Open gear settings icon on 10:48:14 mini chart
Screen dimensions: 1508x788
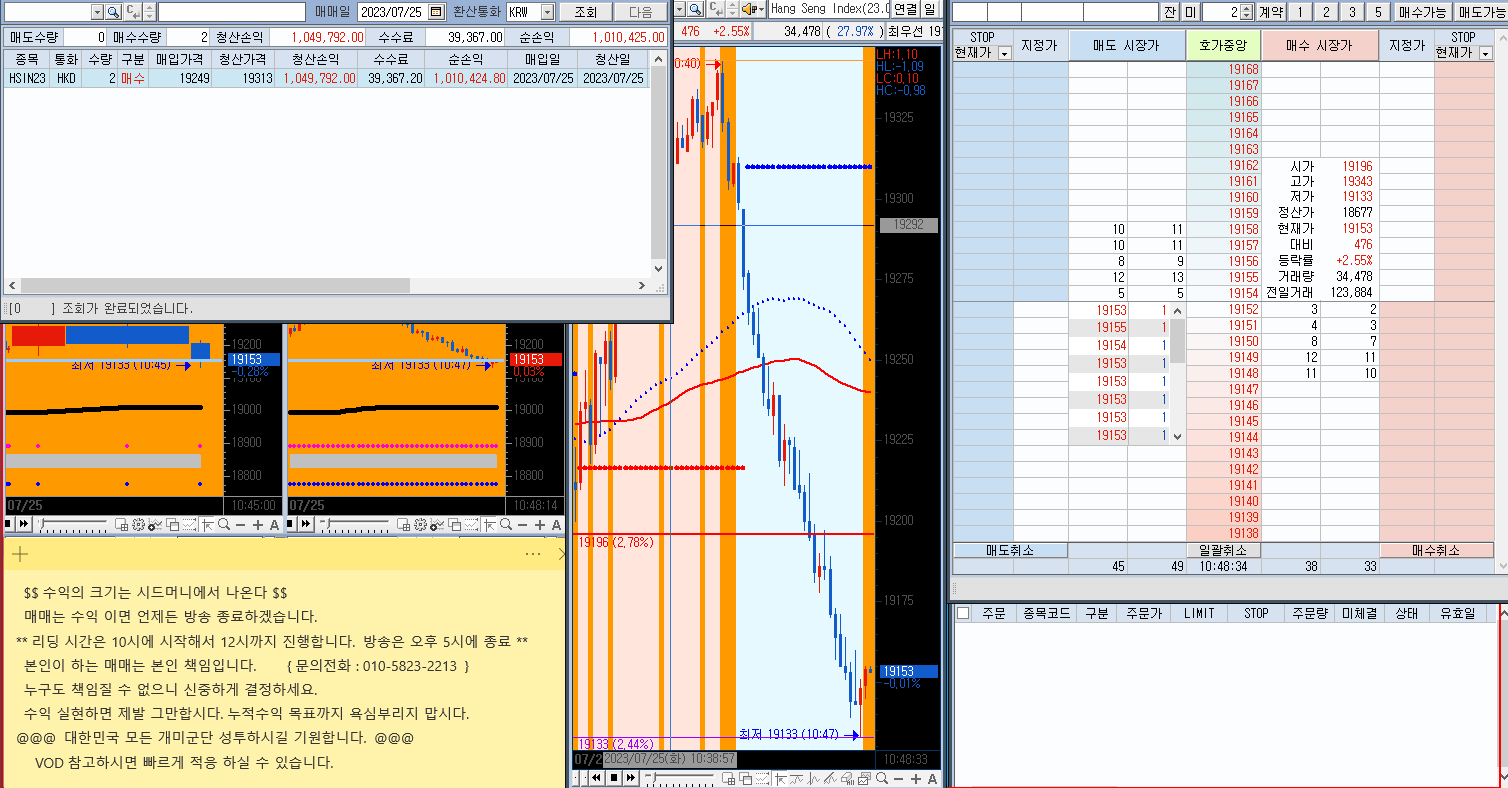point(420,524)
